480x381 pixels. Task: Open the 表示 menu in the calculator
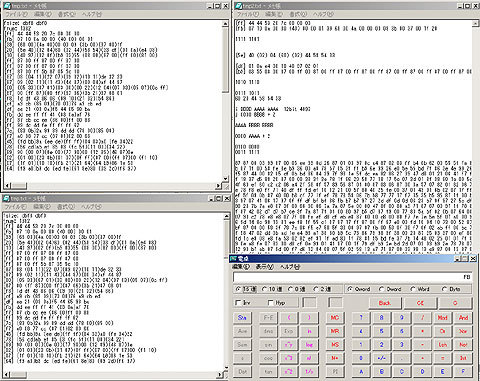(265, 267)
